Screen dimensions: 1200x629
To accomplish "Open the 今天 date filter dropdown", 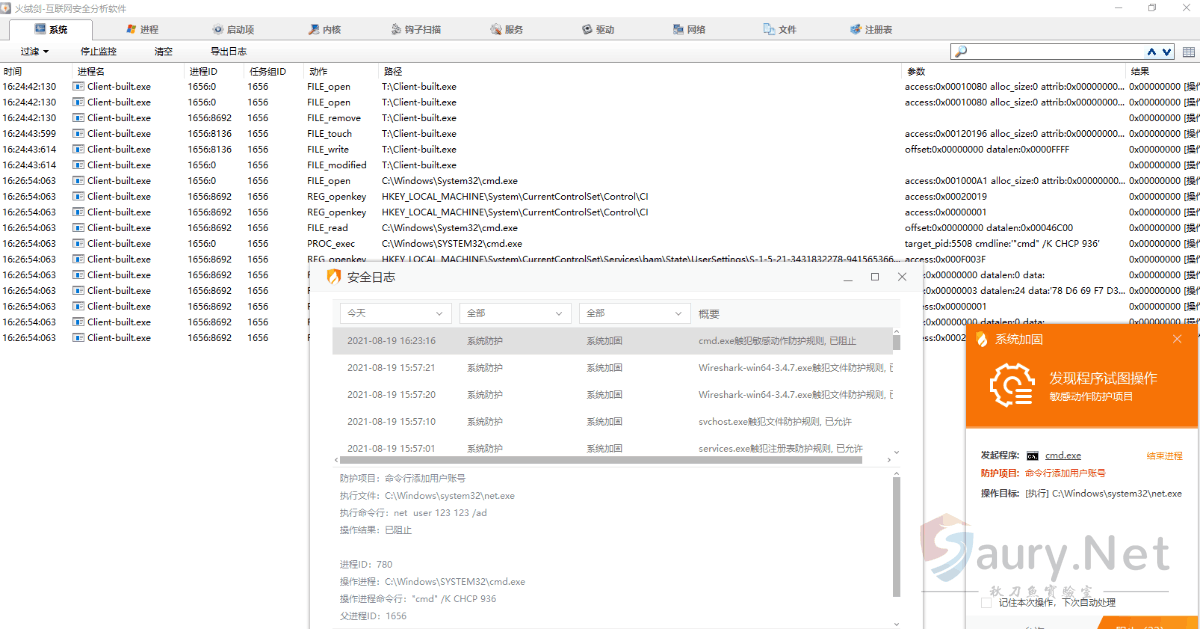I will [395, 314].
